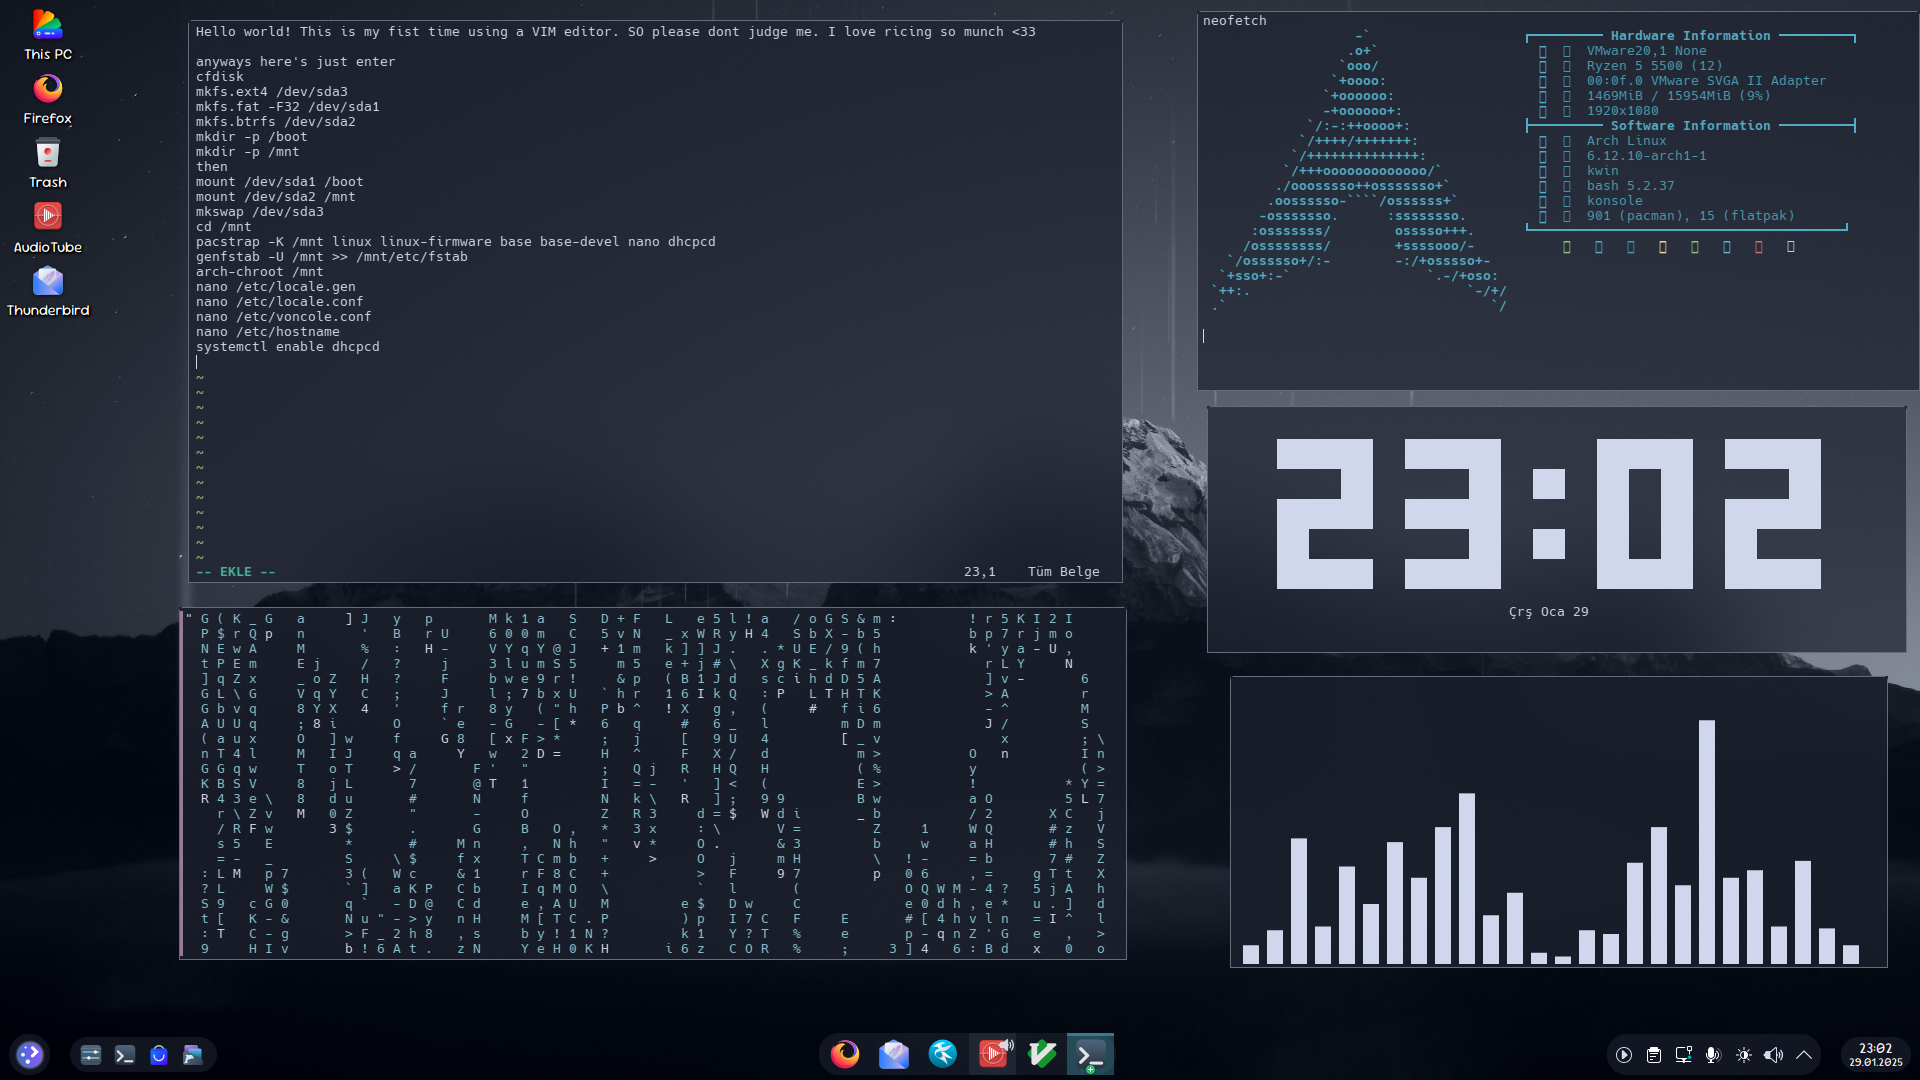Viewport: 1920px width, 1080px height.
Task: Open the teal bird app in the taskbar
Action: pos(943,1054)
